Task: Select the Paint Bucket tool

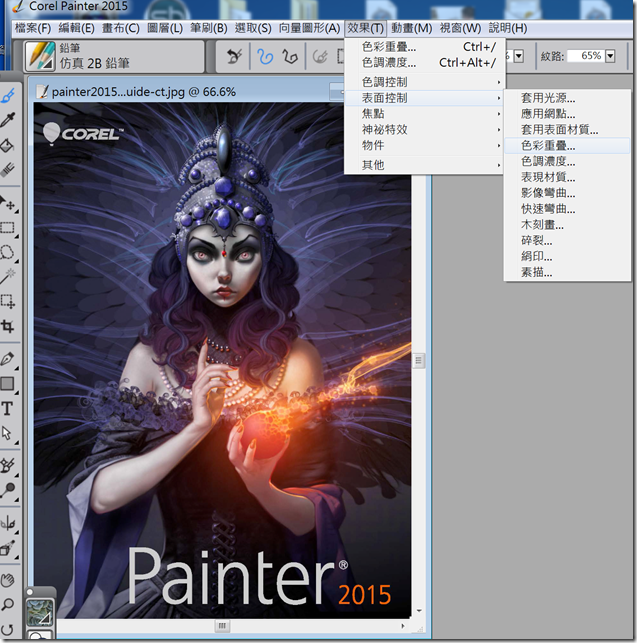Action: click(8, 145)
